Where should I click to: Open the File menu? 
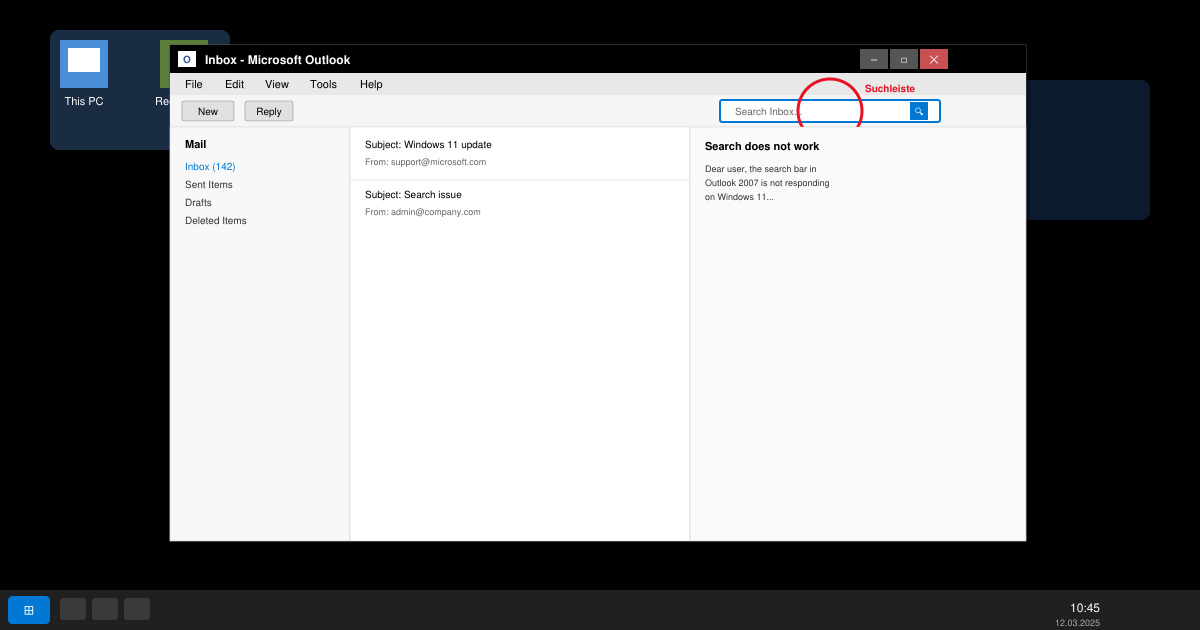coord(194,85)
